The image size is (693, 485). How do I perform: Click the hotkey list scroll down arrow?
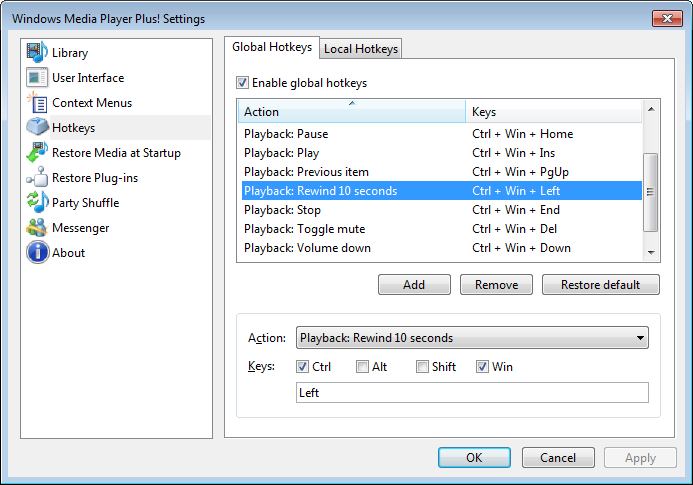[651, 252]
